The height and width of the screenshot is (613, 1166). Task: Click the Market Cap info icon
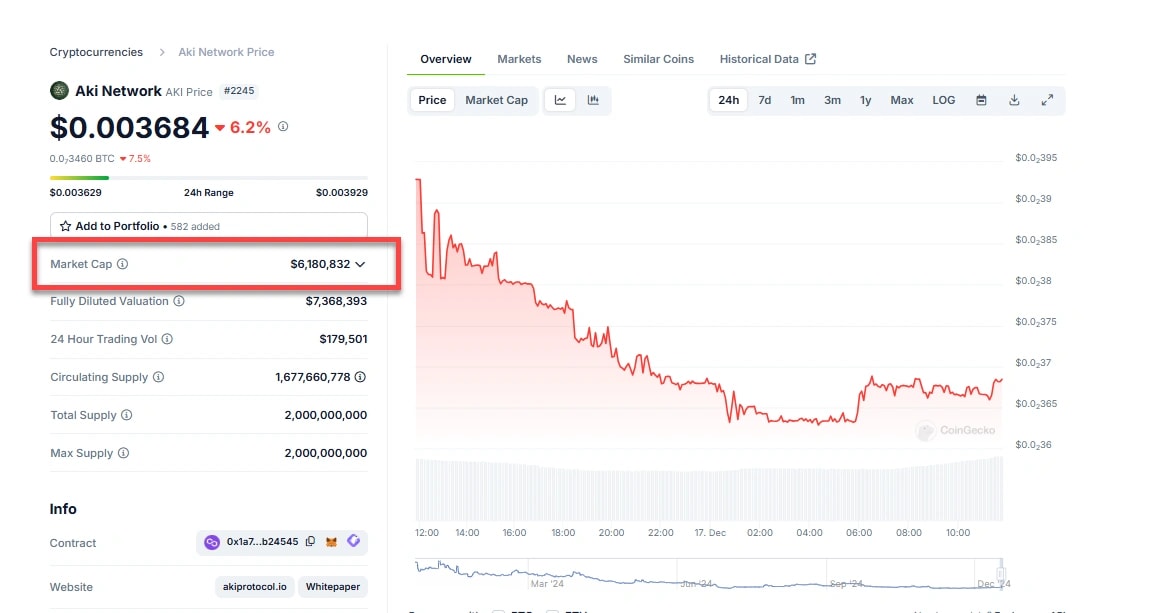click(x=123, y=264)
